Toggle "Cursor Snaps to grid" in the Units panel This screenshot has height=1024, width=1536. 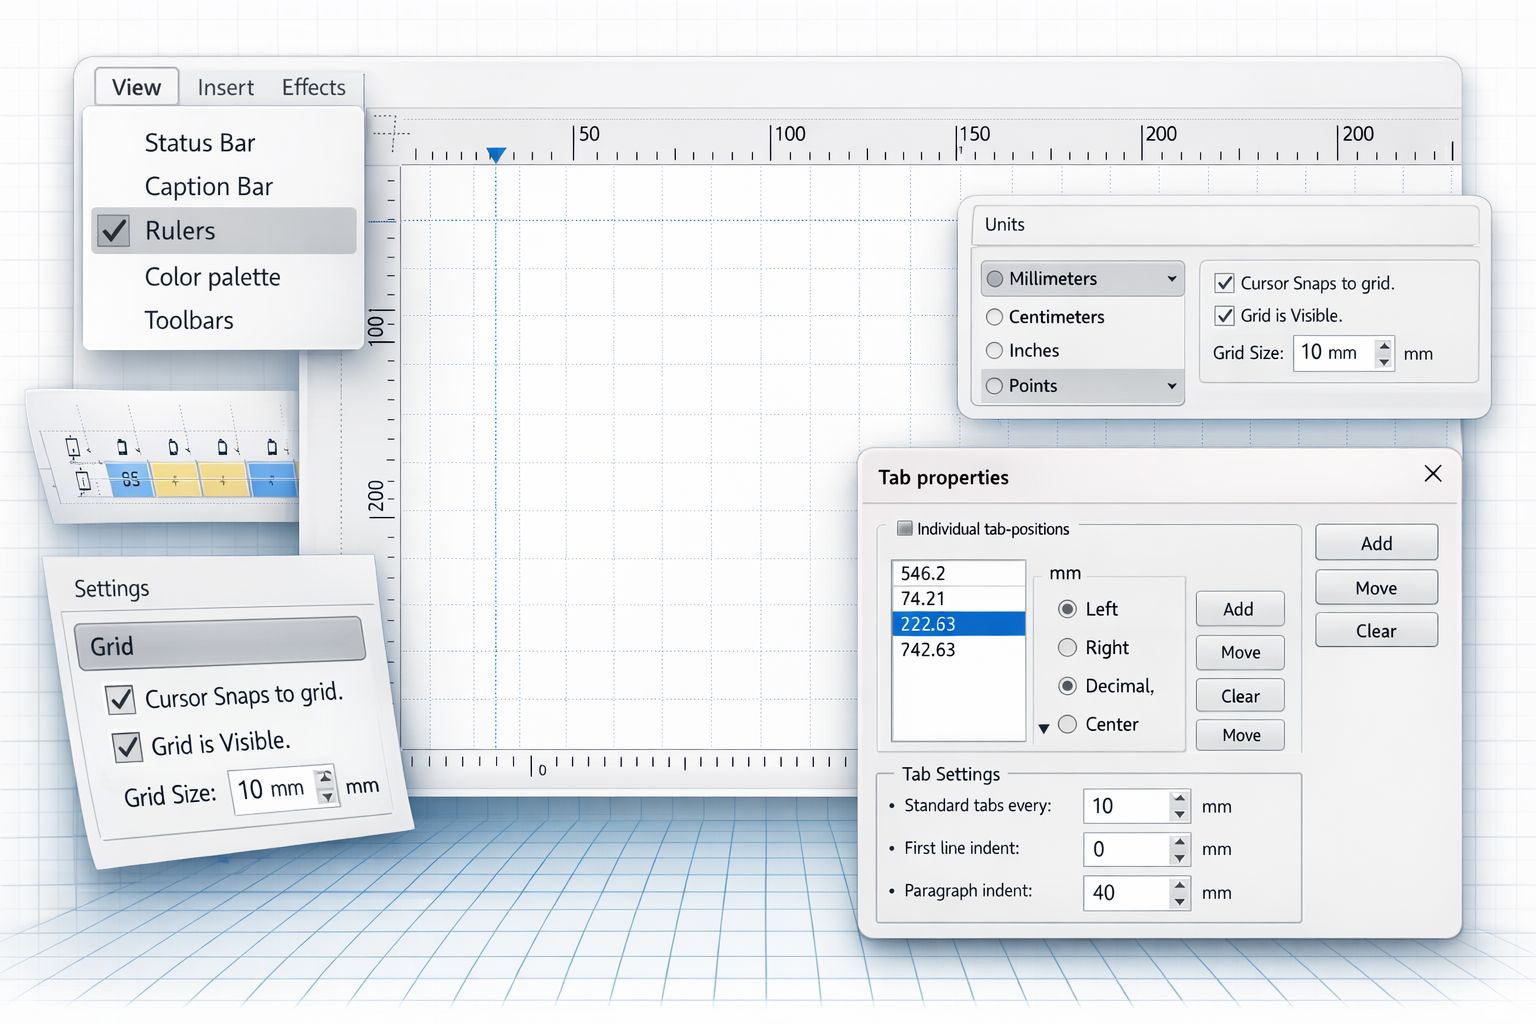(1225, 283)
